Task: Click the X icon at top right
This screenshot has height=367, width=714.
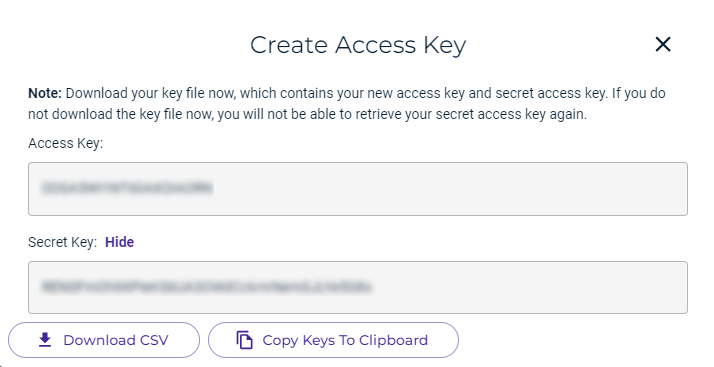Action: [663, 45]
